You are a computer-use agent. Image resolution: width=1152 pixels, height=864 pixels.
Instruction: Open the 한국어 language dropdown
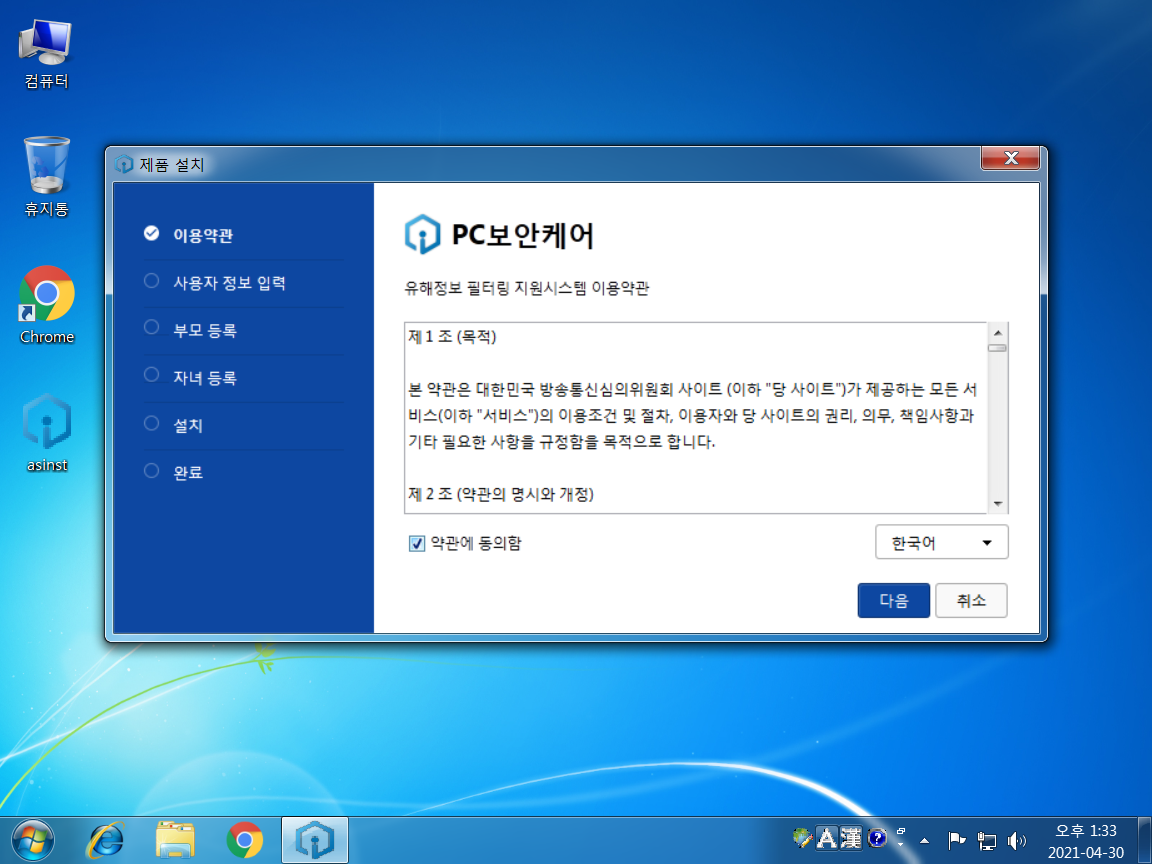click(941, 542)
